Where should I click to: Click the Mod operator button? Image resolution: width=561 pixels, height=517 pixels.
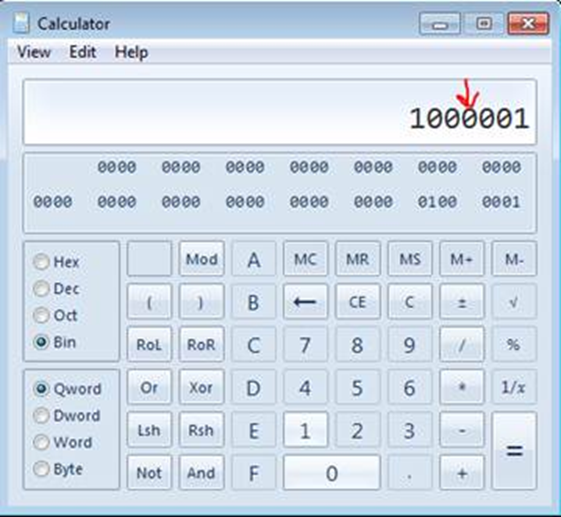202,259
